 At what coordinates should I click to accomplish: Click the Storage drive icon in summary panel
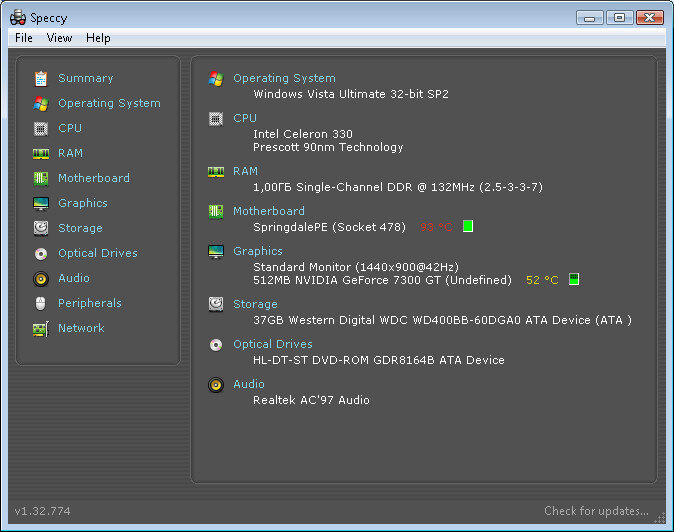(x=216, y=304)
